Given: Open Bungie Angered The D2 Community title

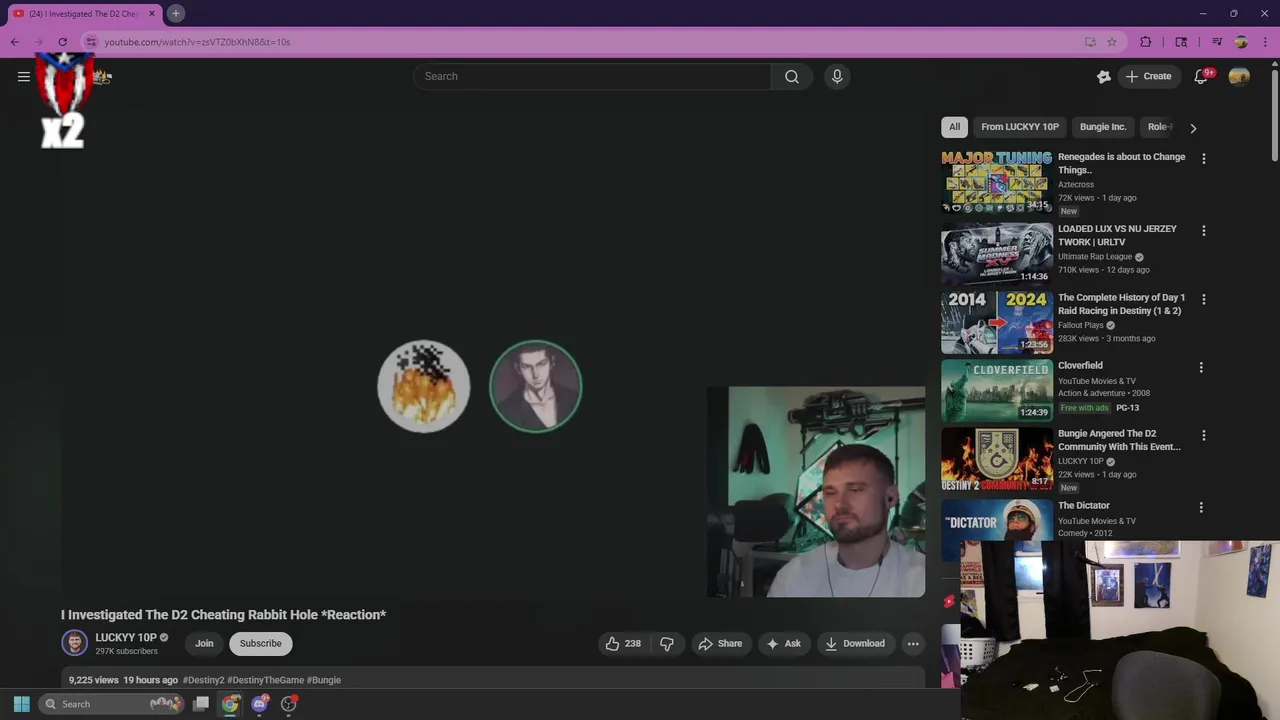Looking at the screenshot, I should [1120, 440].
